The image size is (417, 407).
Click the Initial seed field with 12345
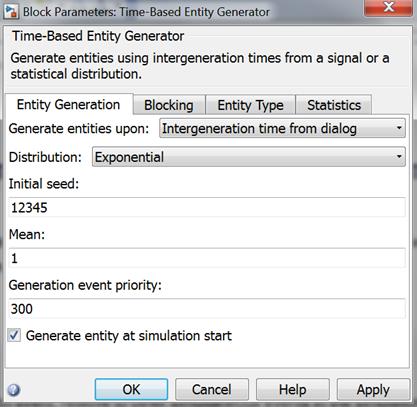tap(207, 207)
